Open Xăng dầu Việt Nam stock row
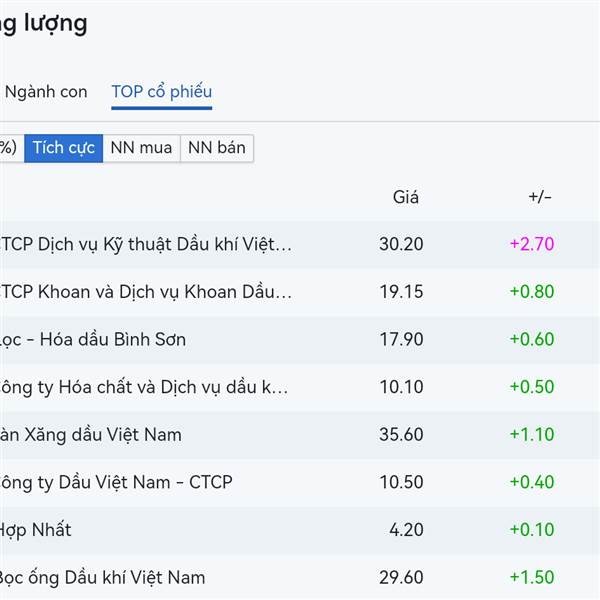 [300, 435]
